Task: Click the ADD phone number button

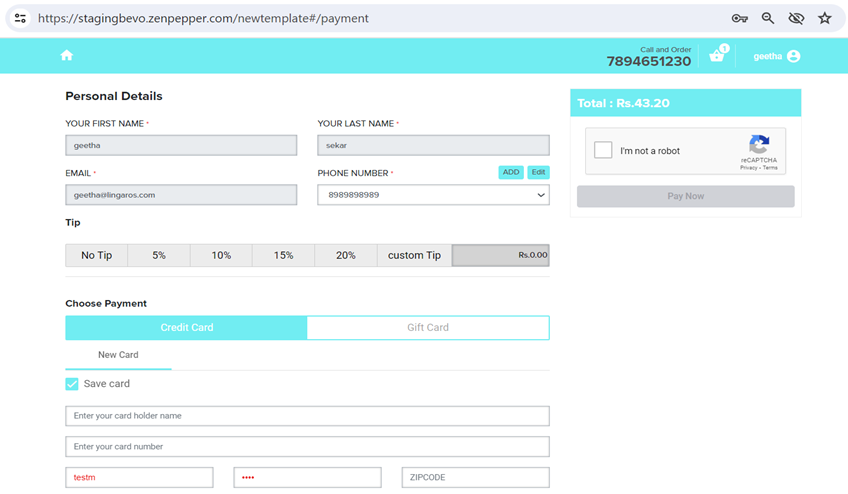Action: click(511, 172)
